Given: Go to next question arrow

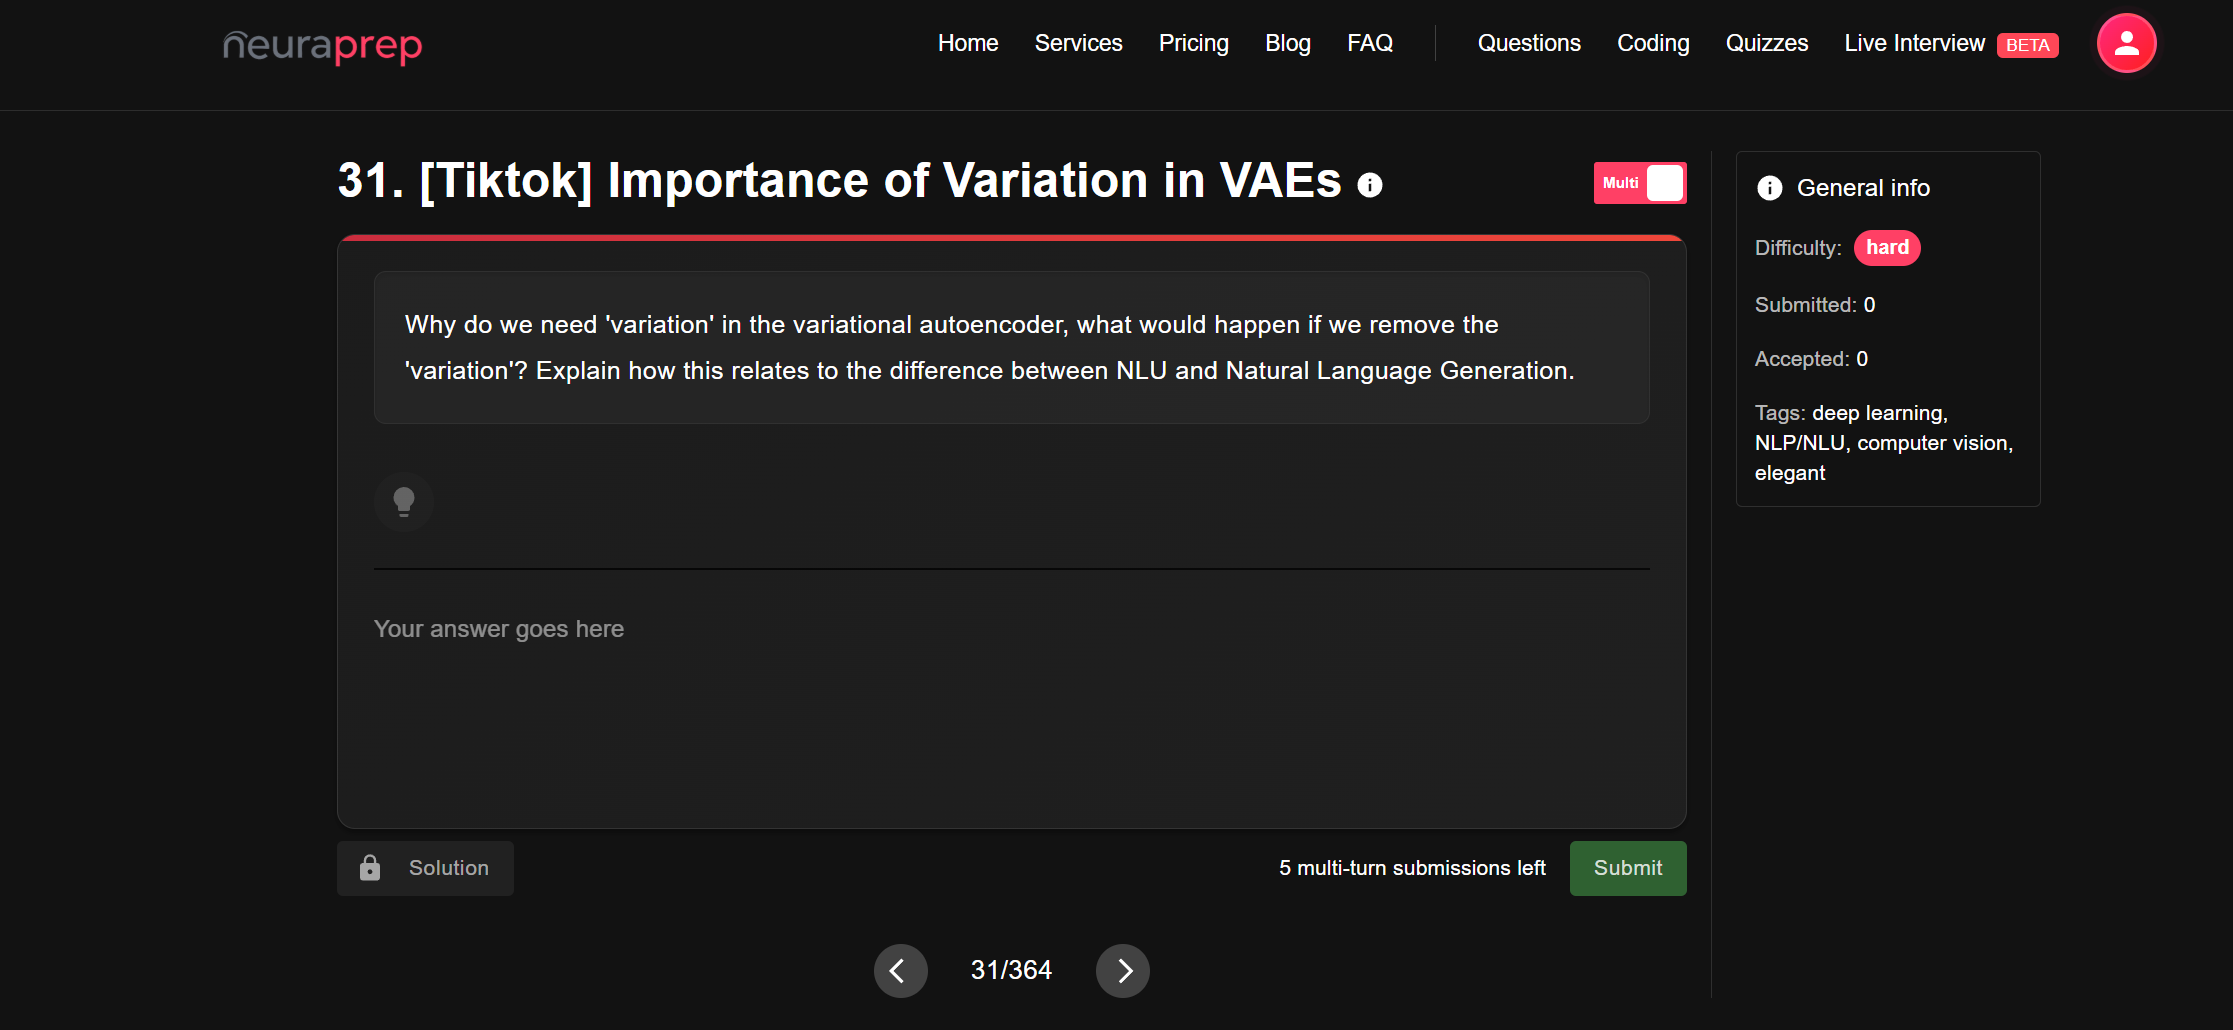Looking at the screenshot, I should pyautogui.click(x=1123, y=971).
